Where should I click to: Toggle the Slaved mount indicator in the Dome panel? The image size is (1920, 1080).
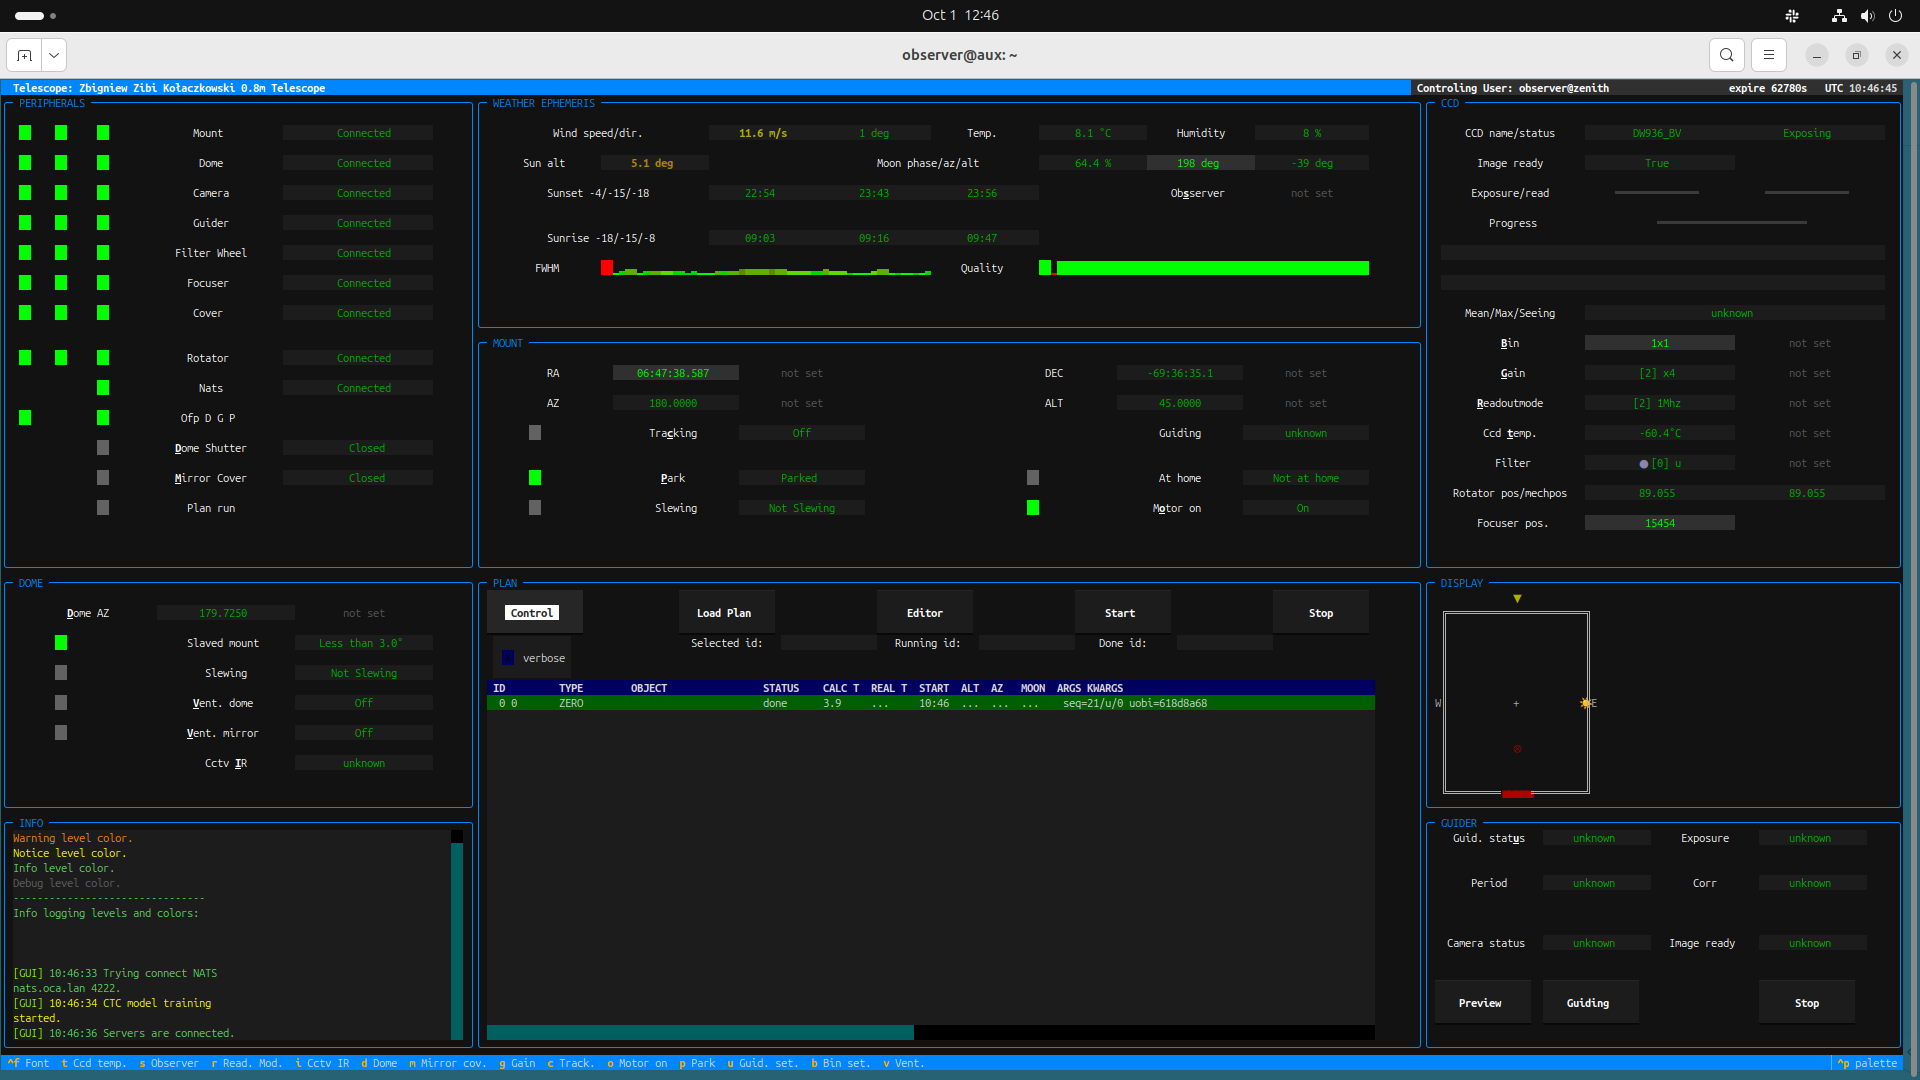pyautogui.click(x=61, y=642)
